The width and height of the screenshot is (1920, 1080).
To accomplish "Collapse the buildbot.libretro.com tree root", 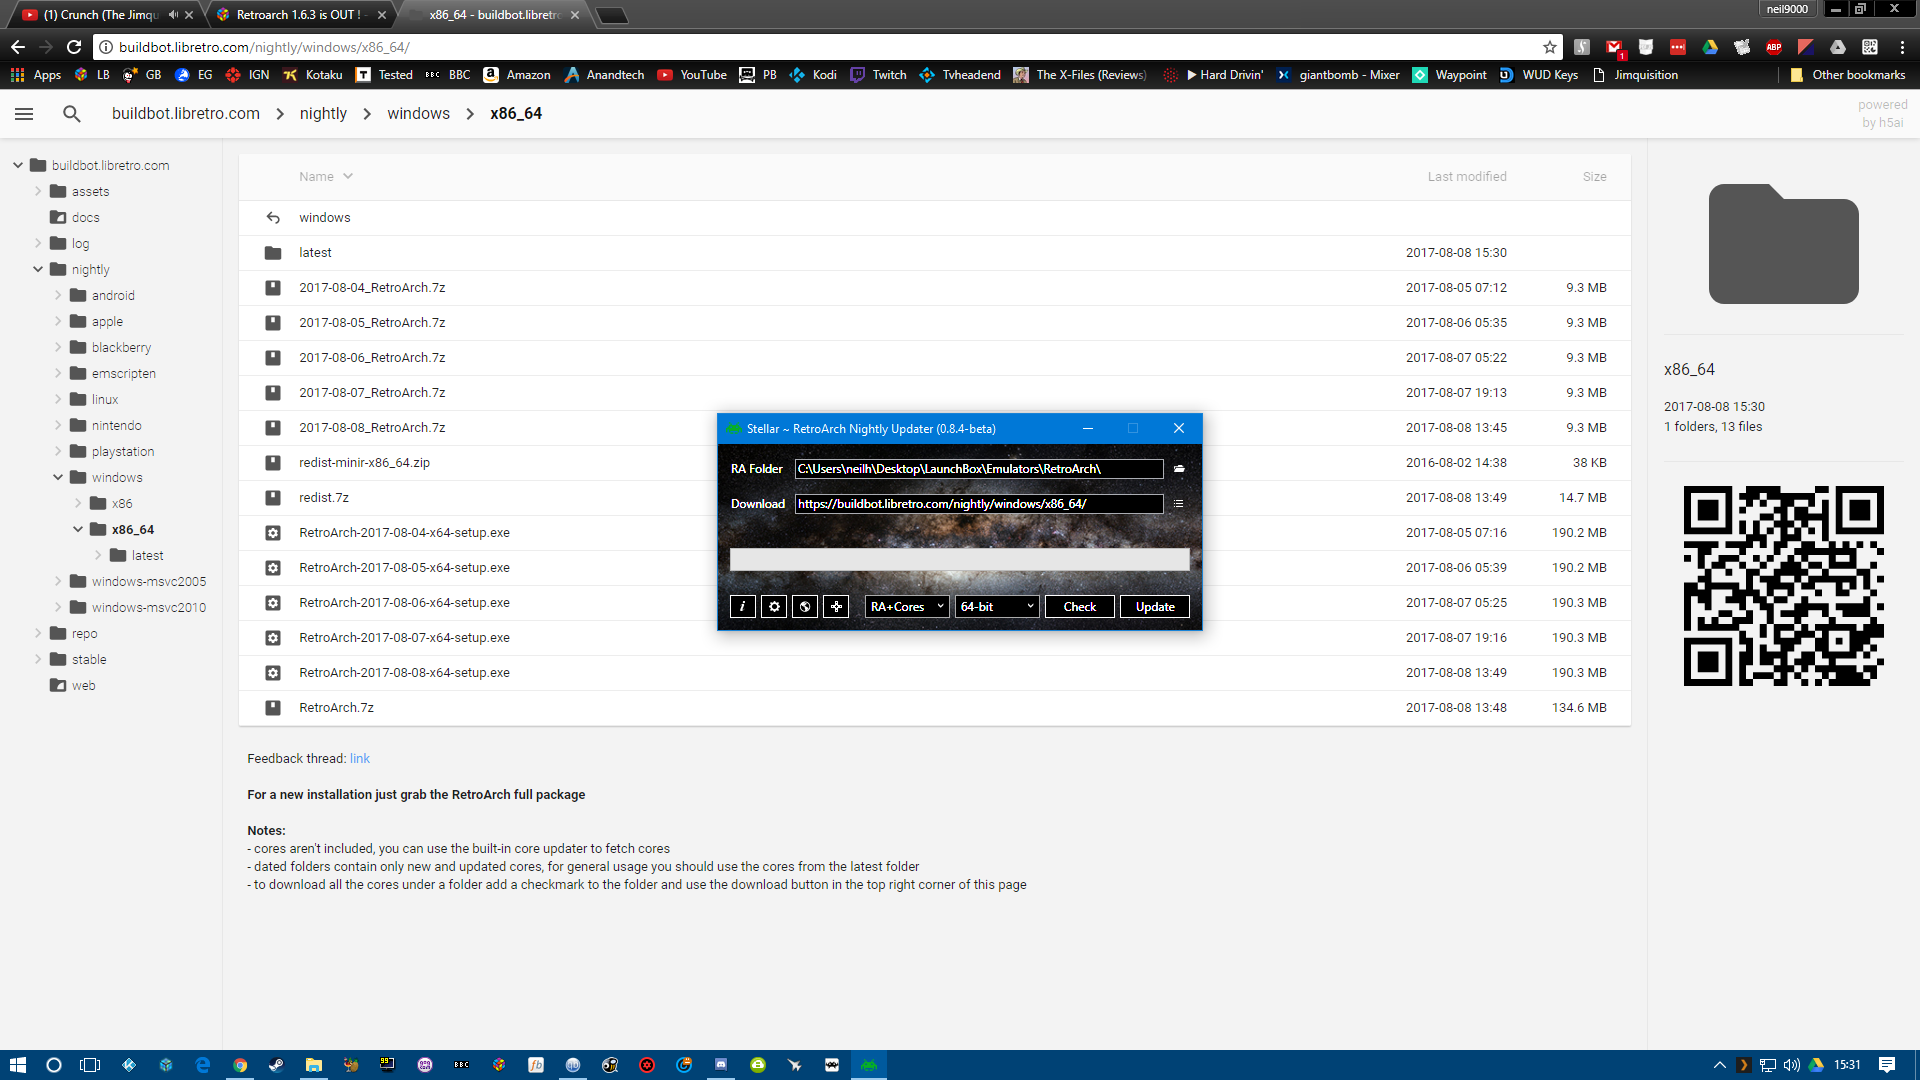I will coord(18,165).
